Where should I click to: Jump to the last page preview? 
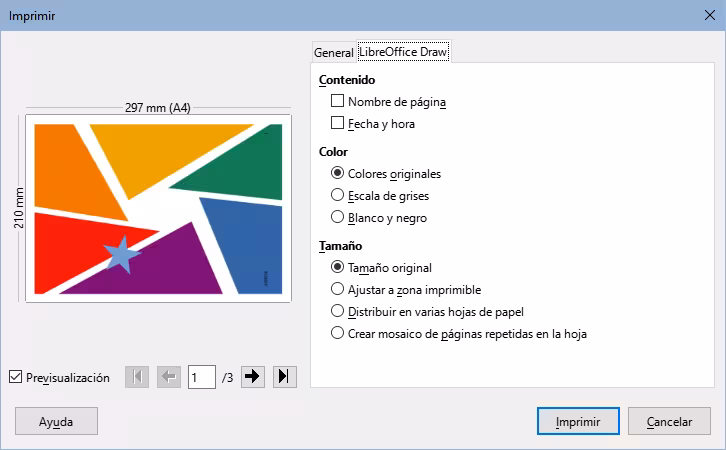point(285,377)
